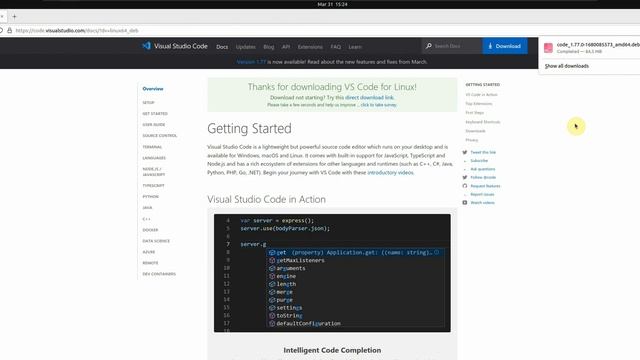Screen dimensions: 640x360
Task: Expand the Python sidebar section
Action: tap(151, 197)
